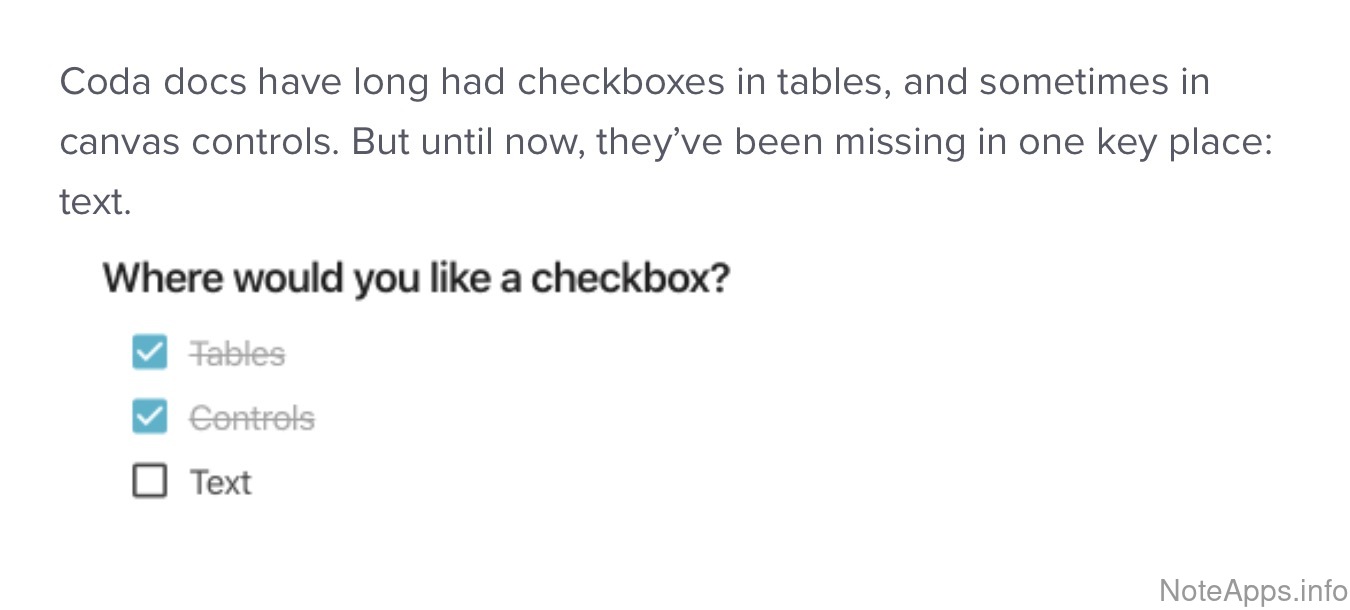Click the word "checkbox?" in the heading
Screen dimensions: 1350x610
[x=630, y=278]
